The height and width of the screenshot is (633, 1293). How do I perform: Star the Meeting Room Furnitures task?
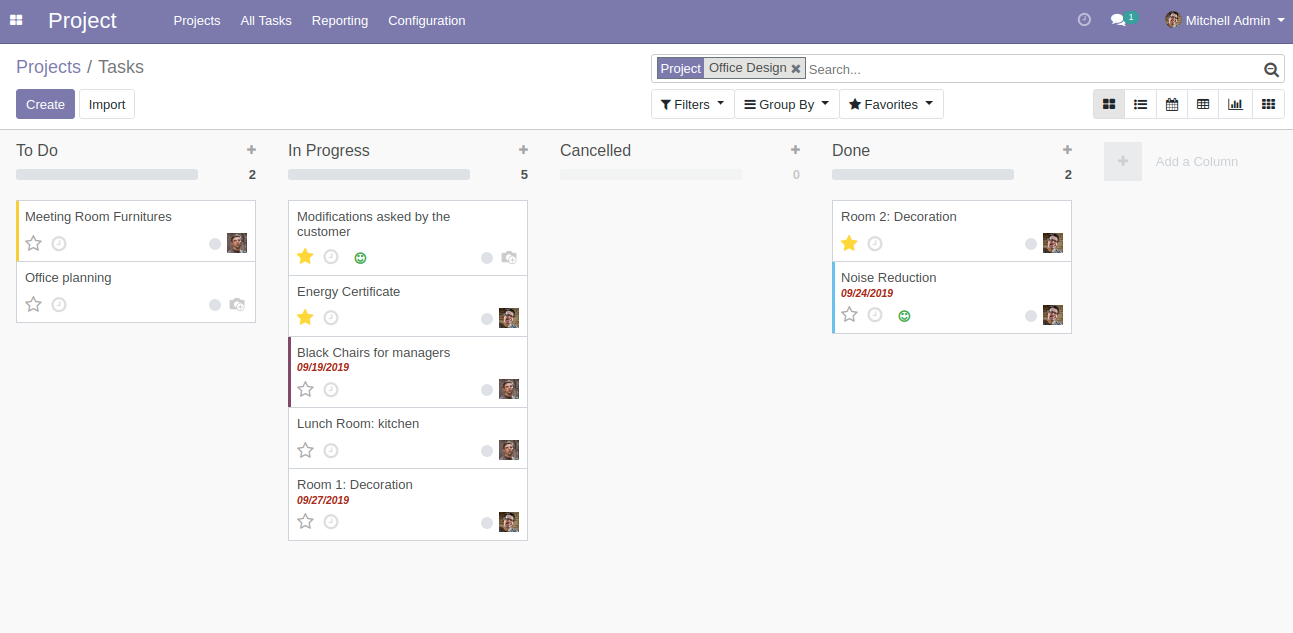click(x=34, y=243)
